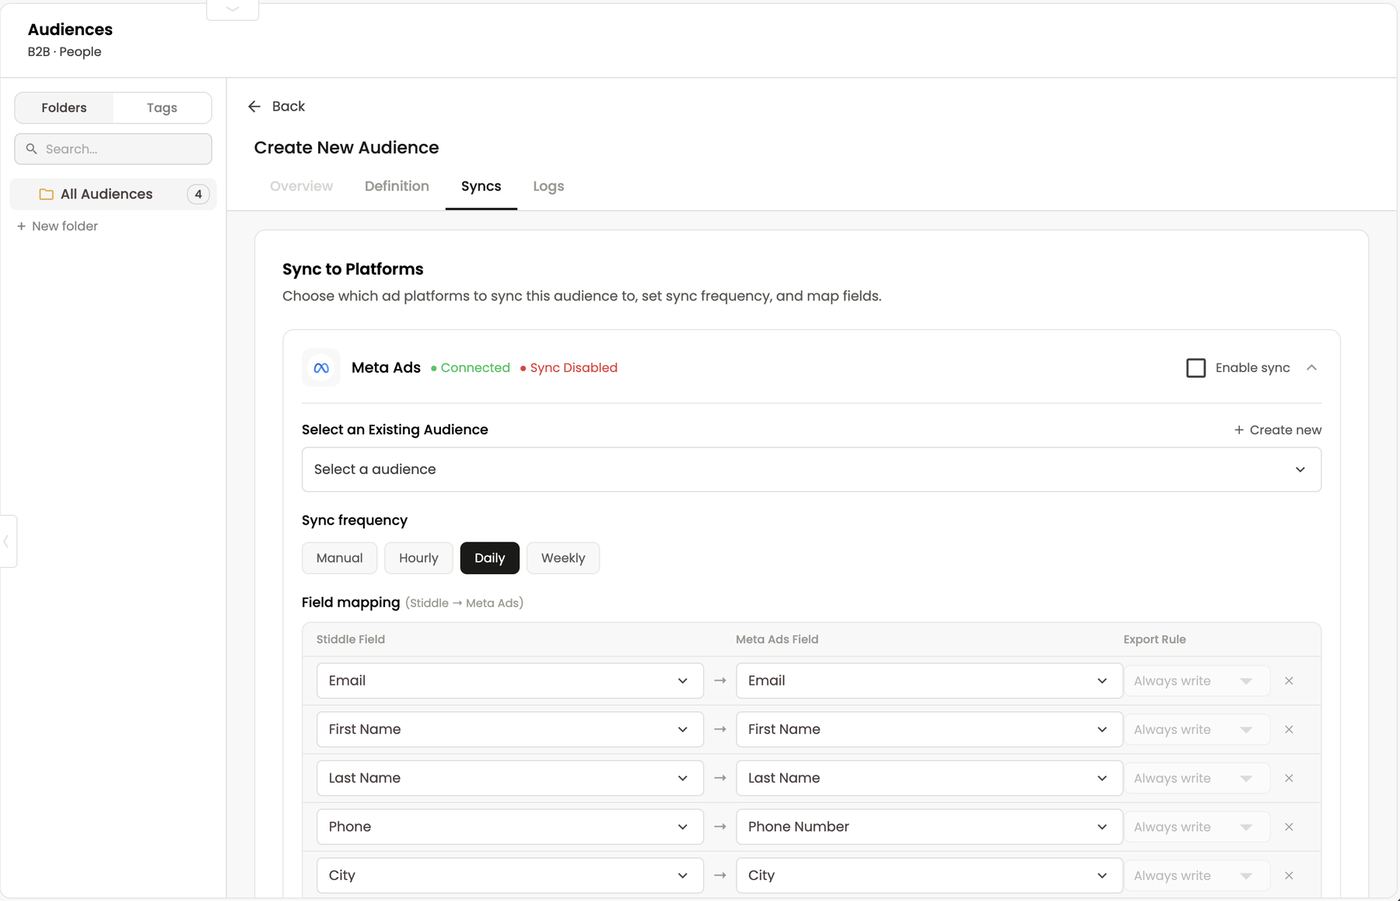Open the Stiddle Field Email dropdown
This screenshot has width=1400, height=901.
pyautogui.click(x=510, y=681)
